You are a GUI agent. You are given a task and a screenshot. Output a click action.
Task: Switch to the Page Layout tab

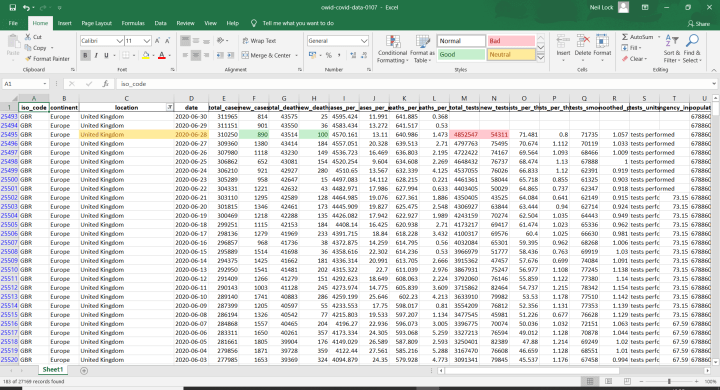coord(96,23)
